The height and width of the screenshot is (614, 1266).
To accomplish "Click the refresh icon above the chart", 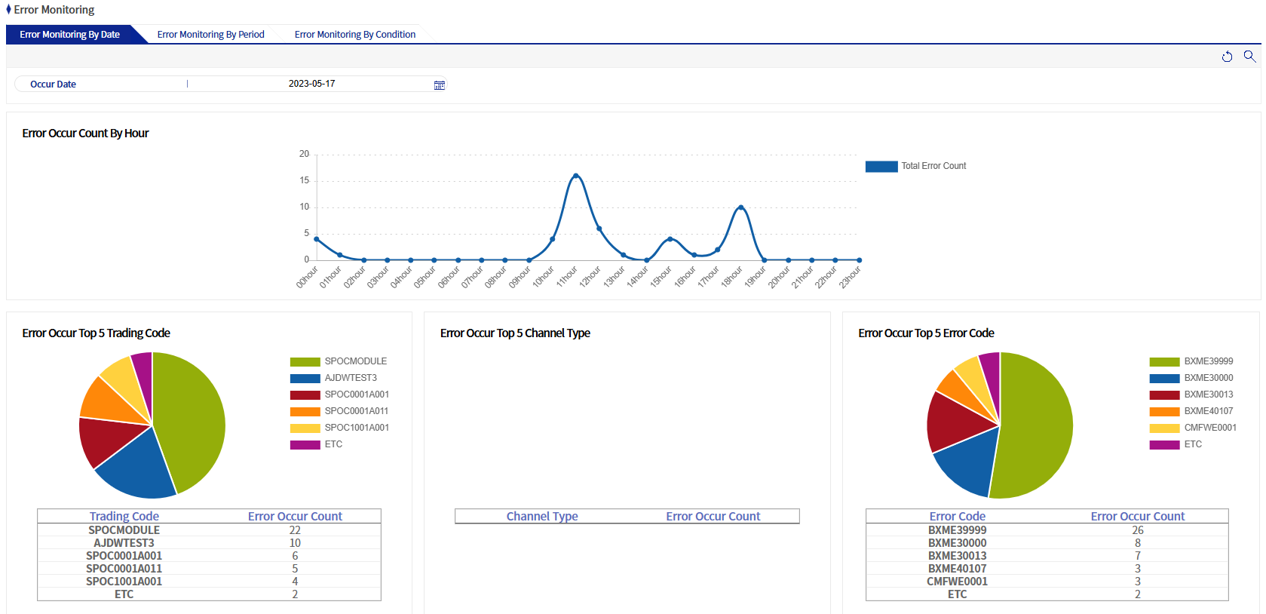I will pos(1227,57).
